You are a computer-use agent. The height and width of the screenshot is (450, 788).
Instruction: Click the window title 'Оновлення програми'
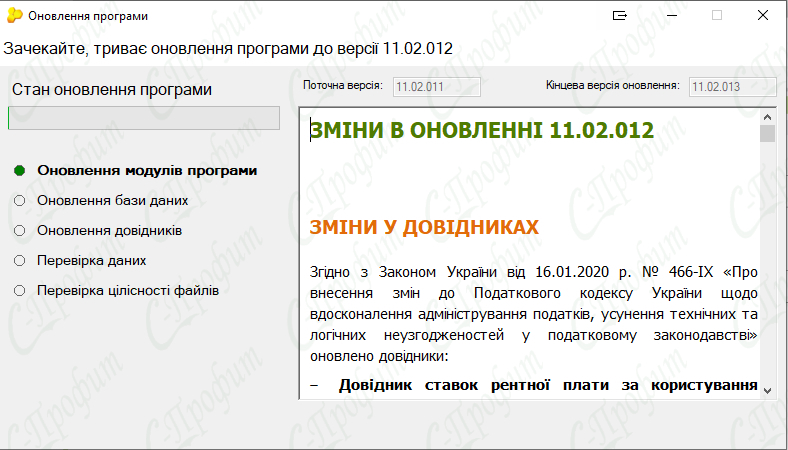(88, 16)
